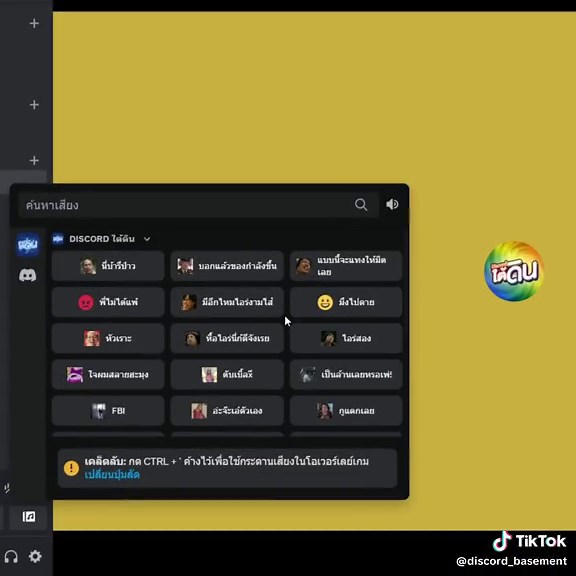This screenshot has width=576, height=576.
Task: Play the ใจผมสลาย sound
Action: coord(108,375)
